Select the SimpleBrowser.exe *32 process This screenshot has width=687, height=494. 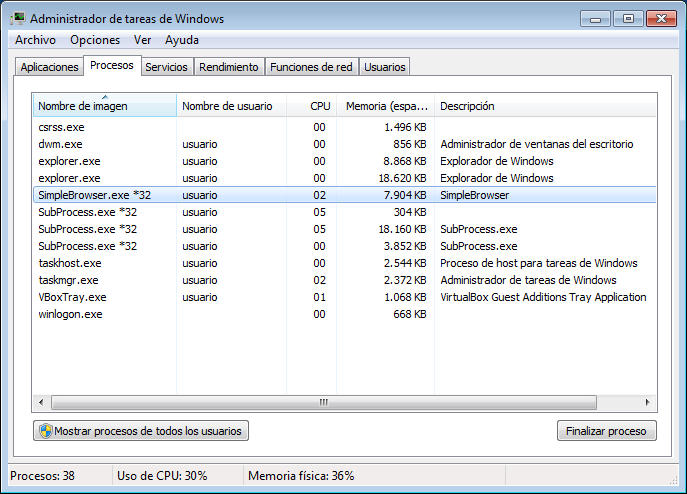point(344,195)
